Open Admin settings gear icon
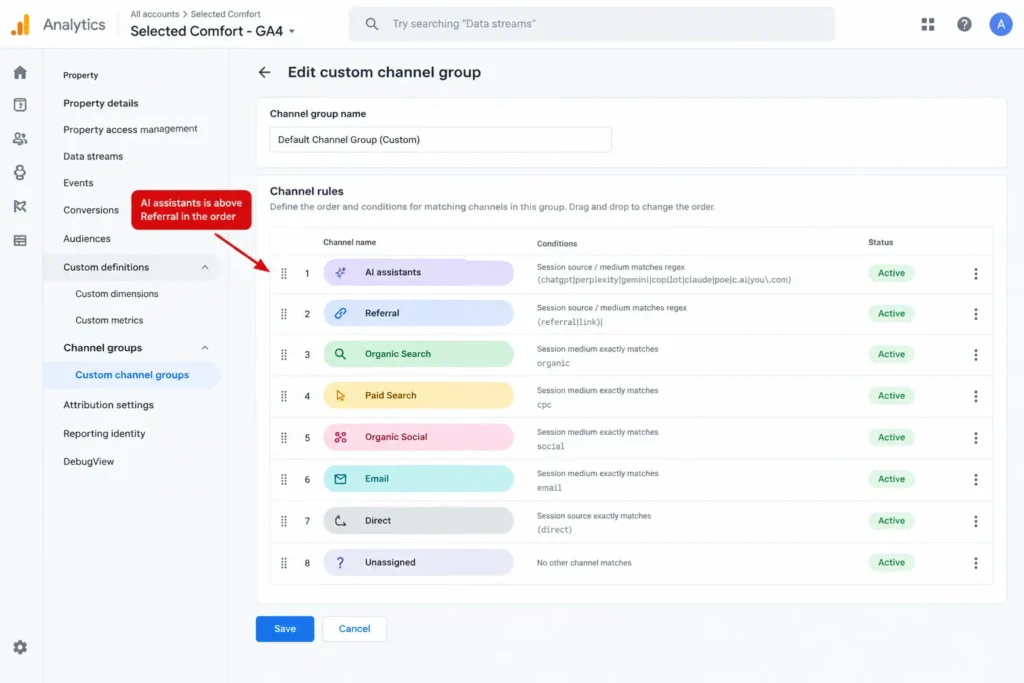The width and height of the screenshot is (1024, 683). pyautogui.click(x=20, y=647)
